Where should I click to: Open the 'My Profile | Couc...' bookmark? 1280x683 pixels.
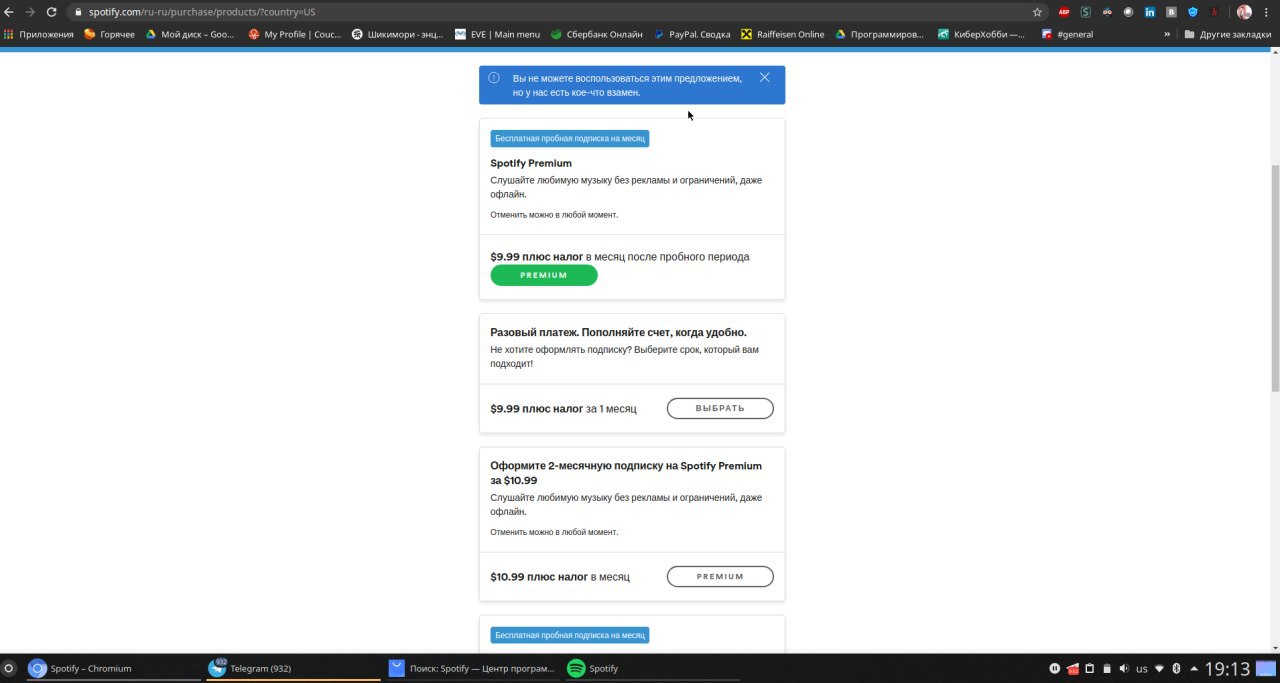click(x=295, y=34)
